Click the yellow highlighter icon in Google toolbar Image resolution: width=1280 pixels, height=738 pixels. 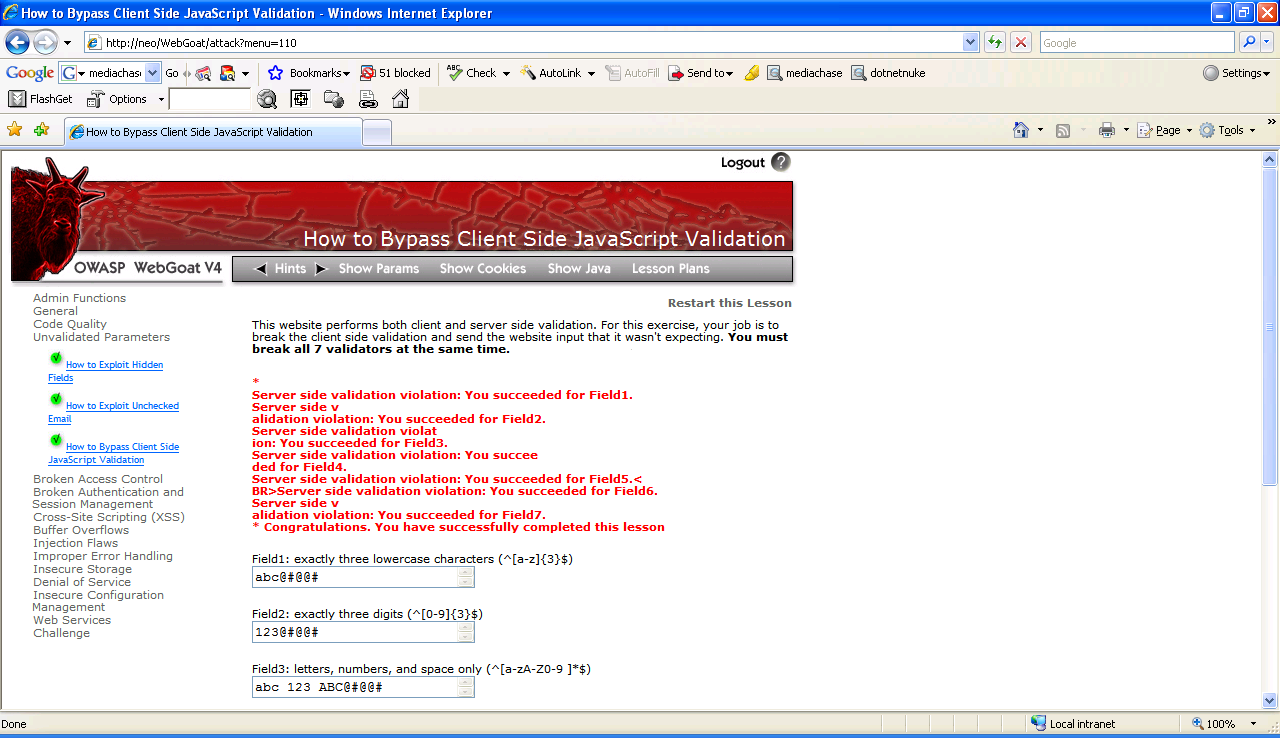click(x=752, y=73)
